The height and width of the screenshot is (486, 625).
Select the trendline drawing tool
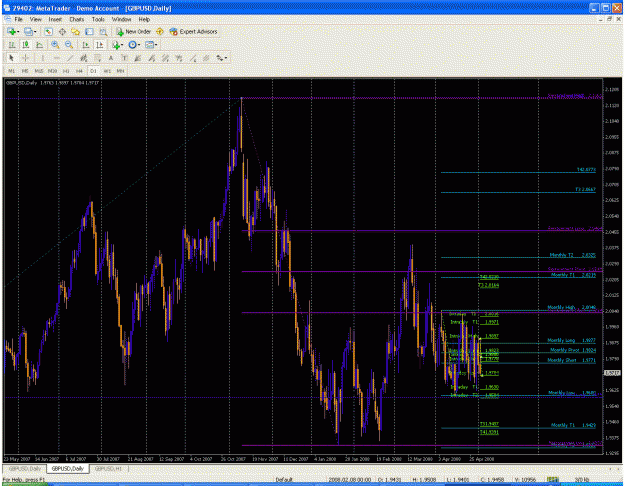[x=70, y=58]
